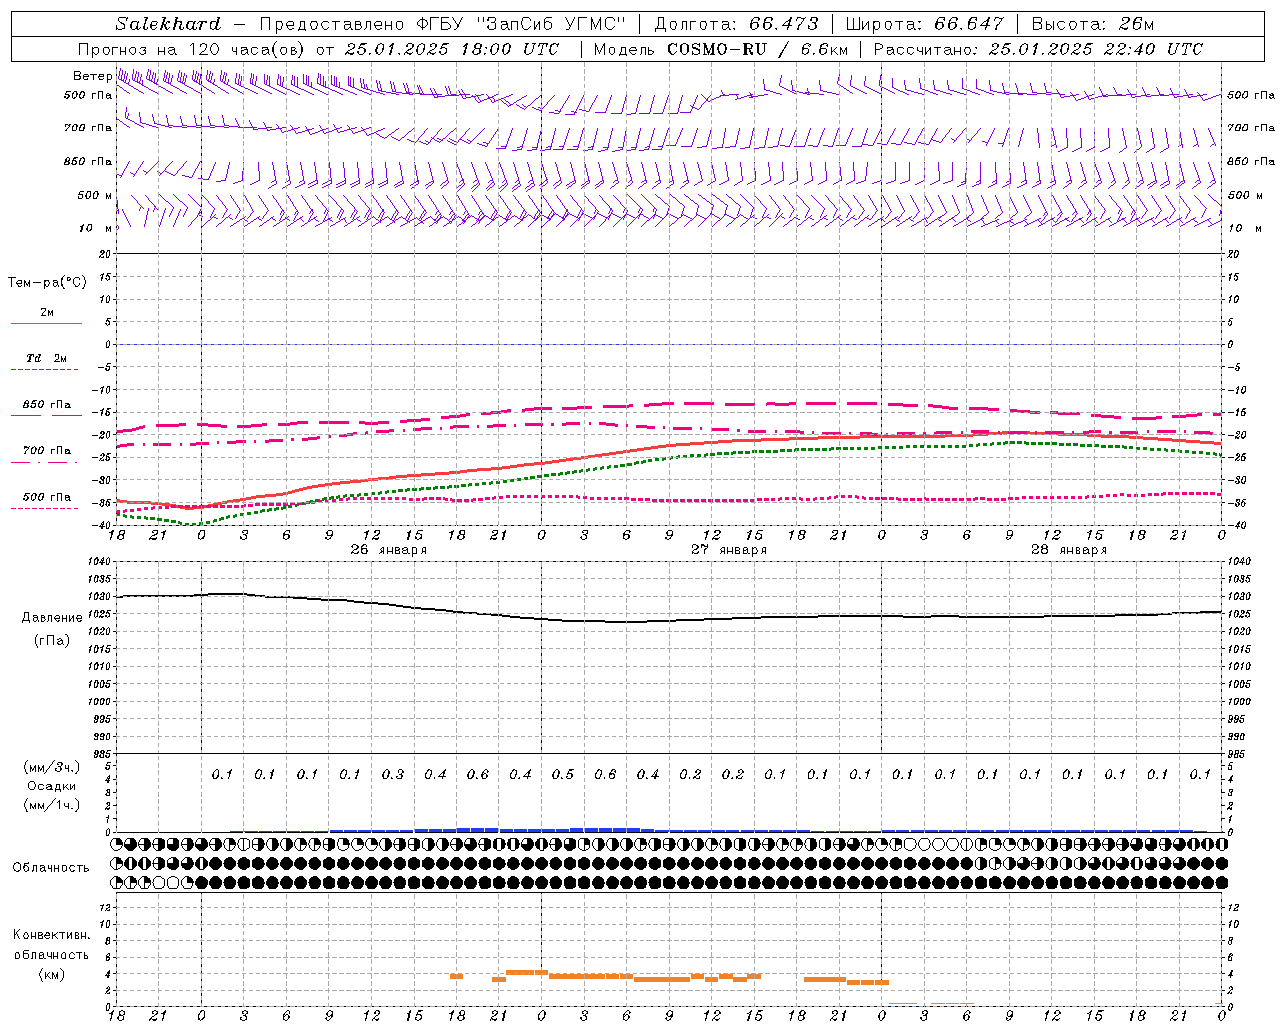Click the 28 января date label
The width and height of the screenshot is (1280, 1024).
tap(1069, 550)
